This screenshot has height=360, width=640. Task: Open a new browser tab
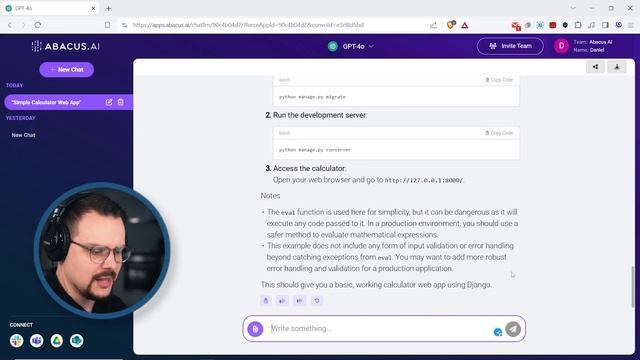pos(109,8)
